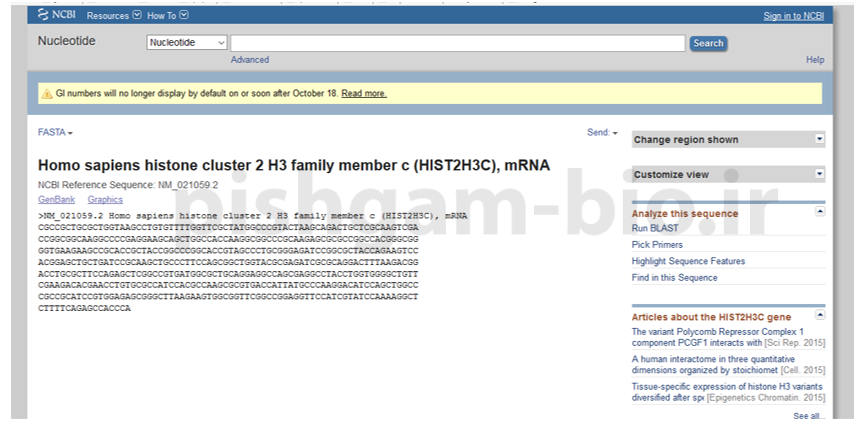The height and width of the screenshot is (423, 860).
Task: Open the Nucleotide database dropdown
Action: pyautogui.click(x=187, y=43)
